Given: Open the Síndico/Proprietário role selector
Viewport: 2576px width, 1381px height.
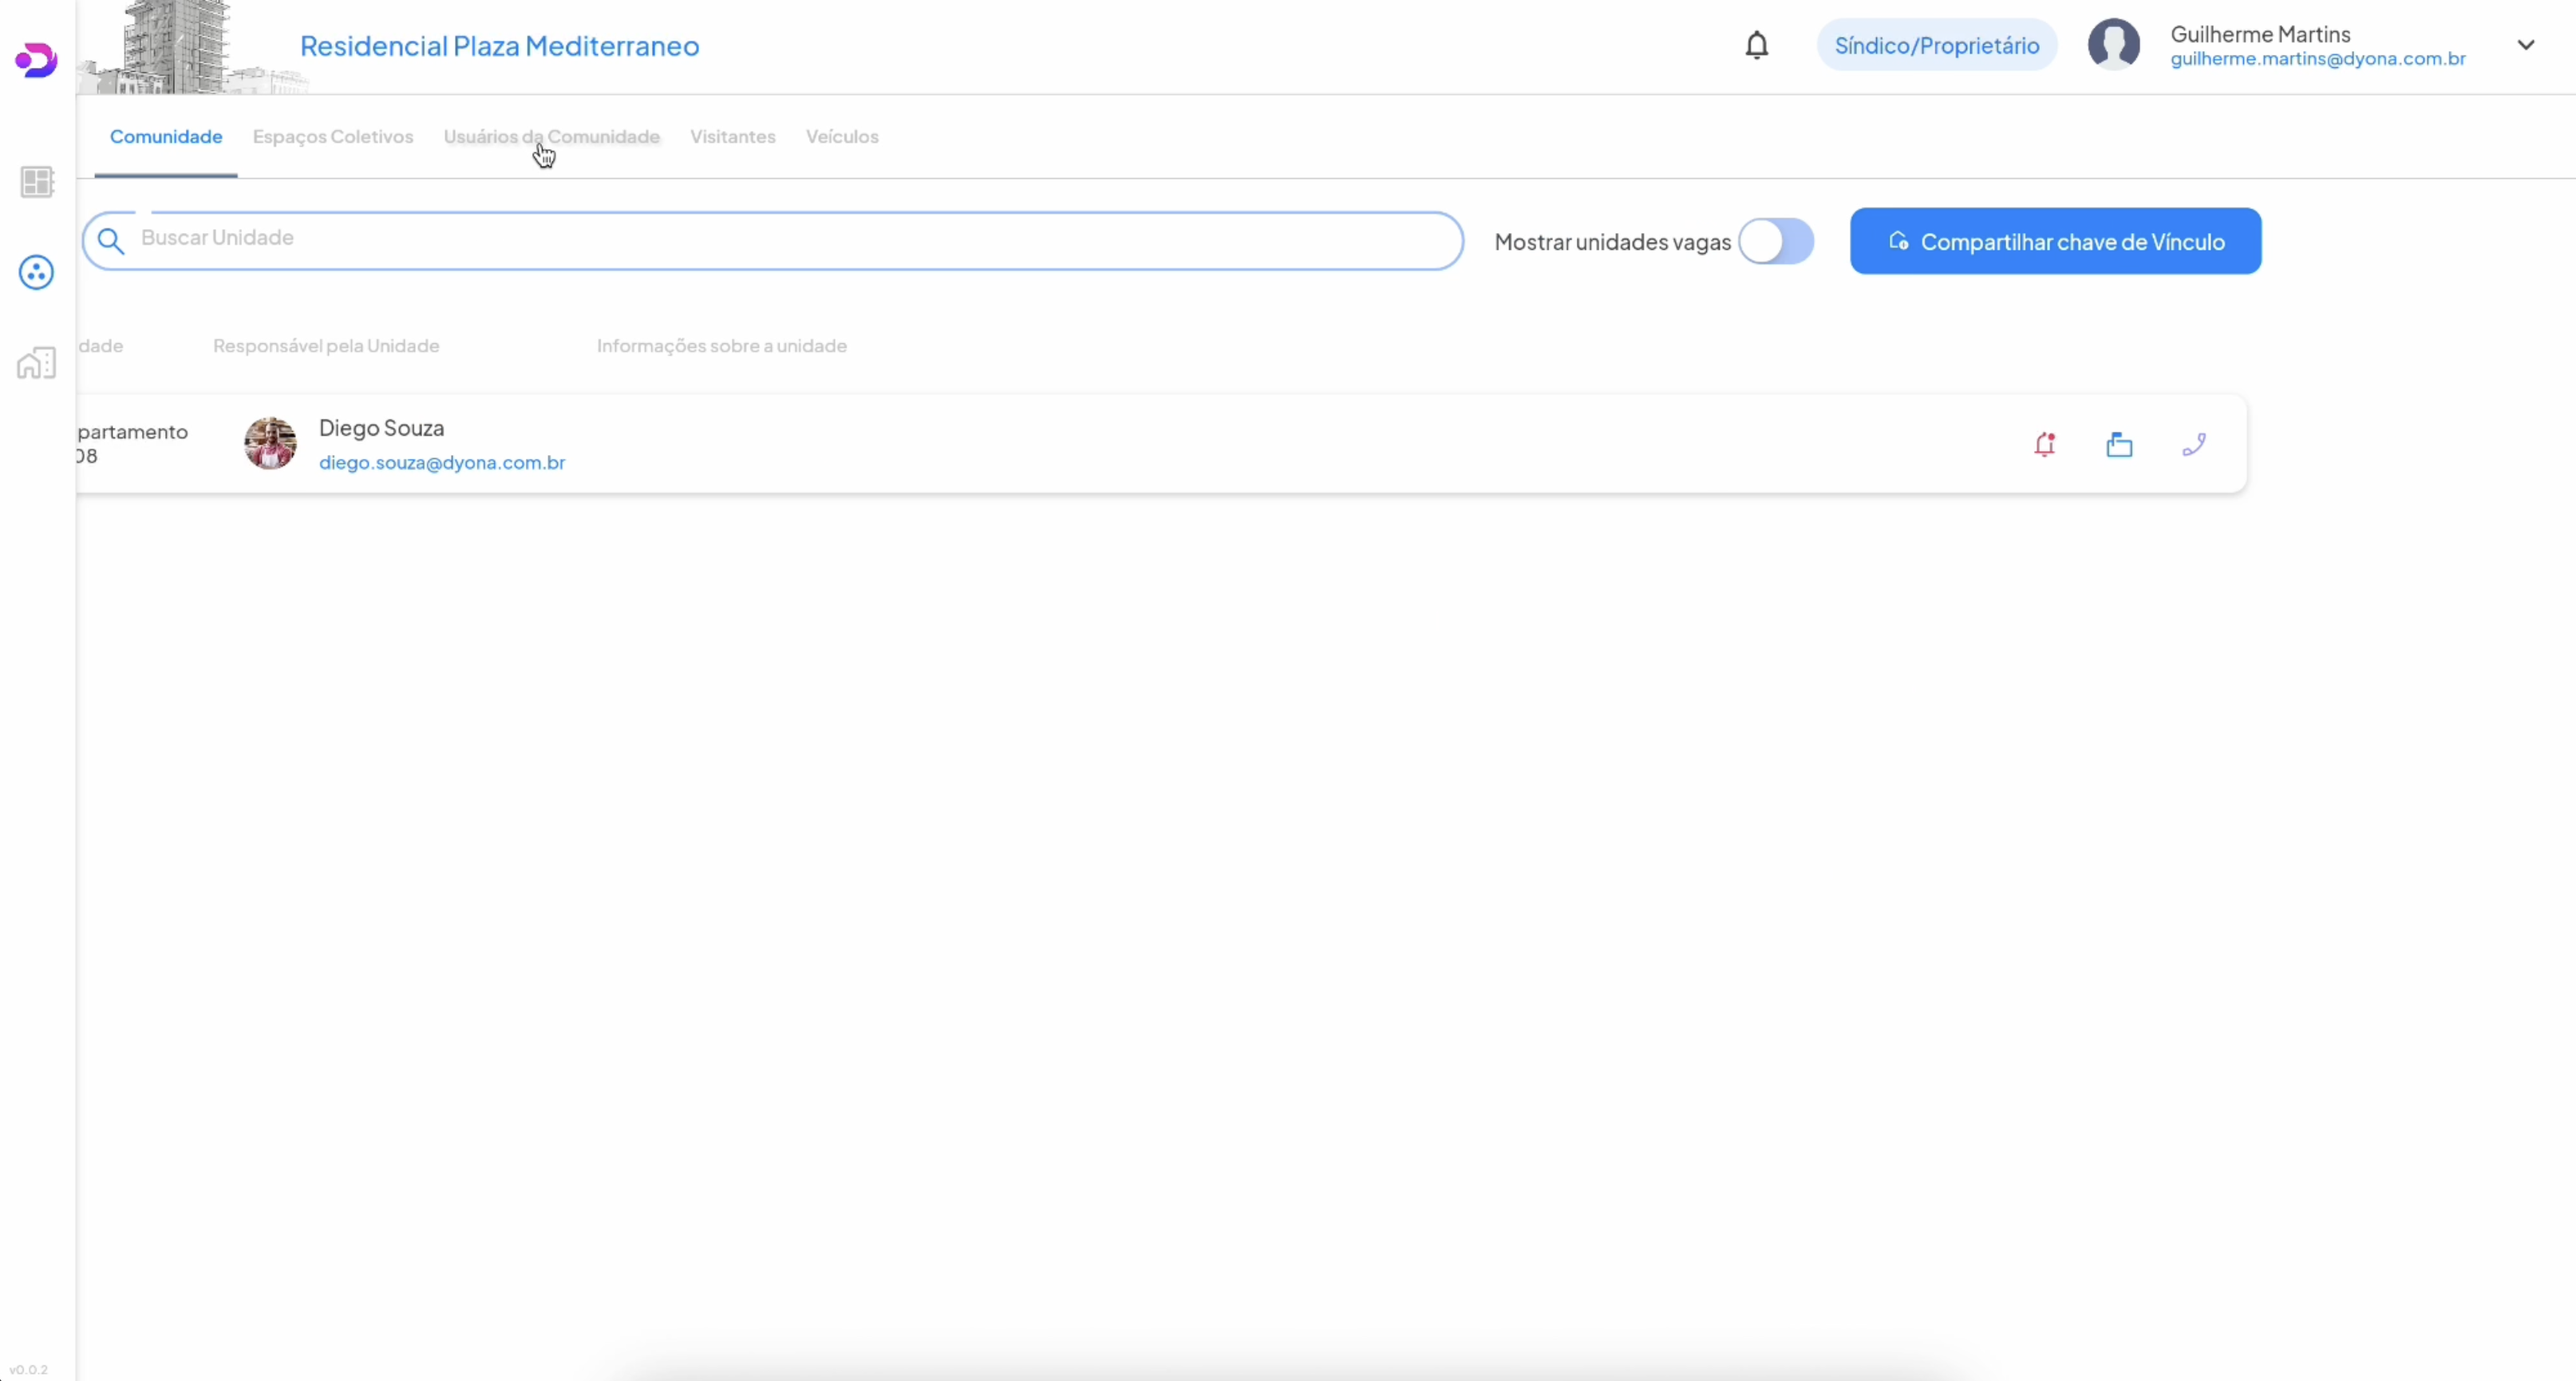Looking at the screenshot, I should [x=1936, y=46].
